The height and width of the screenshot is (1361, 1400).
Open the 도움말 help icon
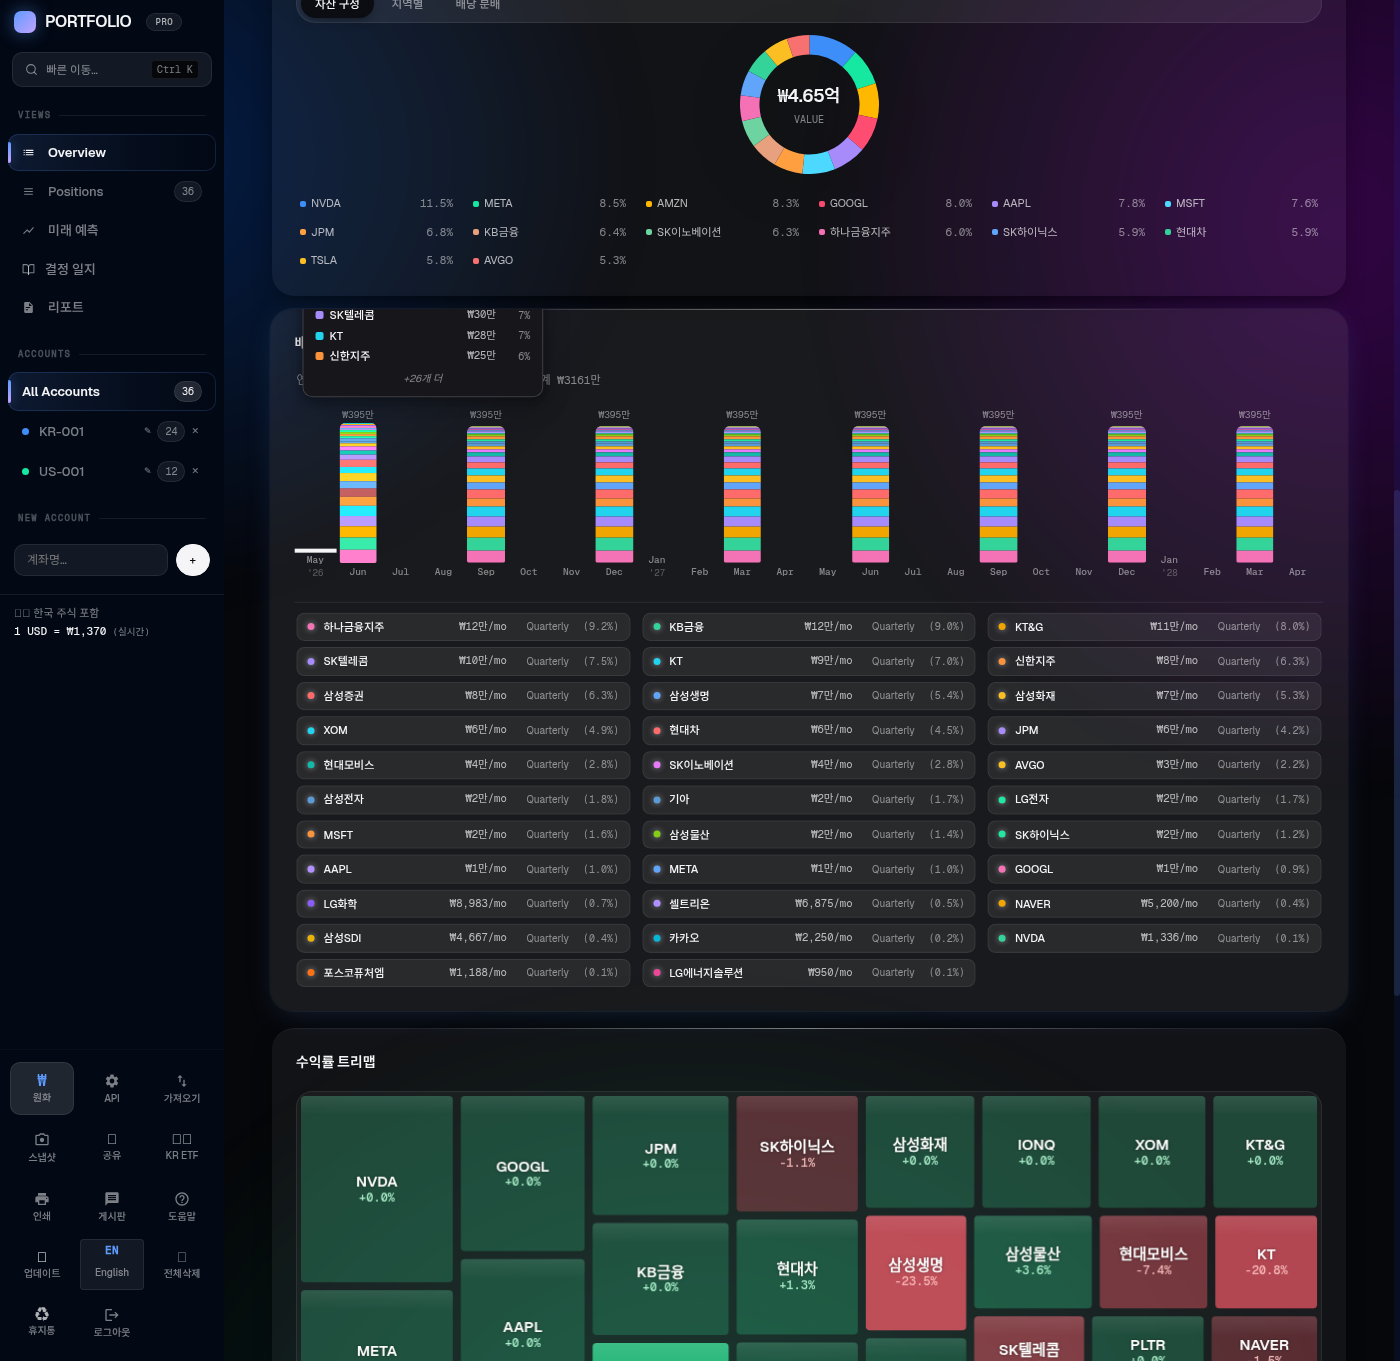point(182,1198)
